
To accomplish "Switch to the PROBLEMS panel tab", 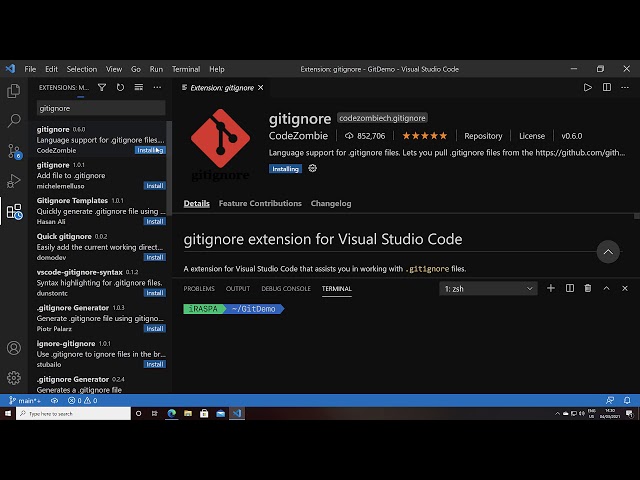I will click(x=199, y=289).
